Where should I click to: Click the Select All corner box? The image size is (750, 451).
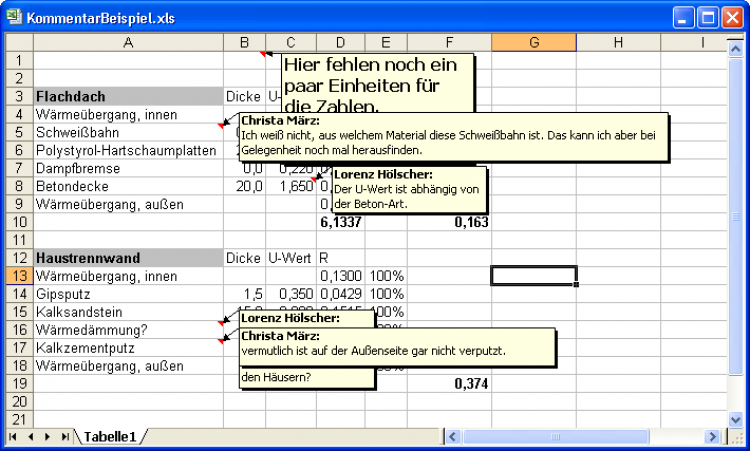tap(19, 42)
